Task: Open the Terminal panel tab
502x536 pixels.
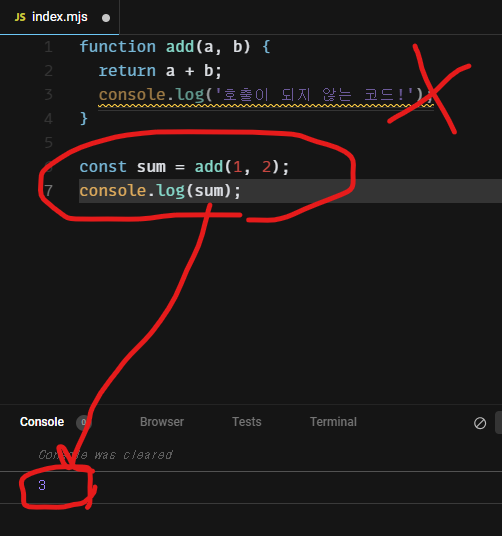Action: click(333, 422)
